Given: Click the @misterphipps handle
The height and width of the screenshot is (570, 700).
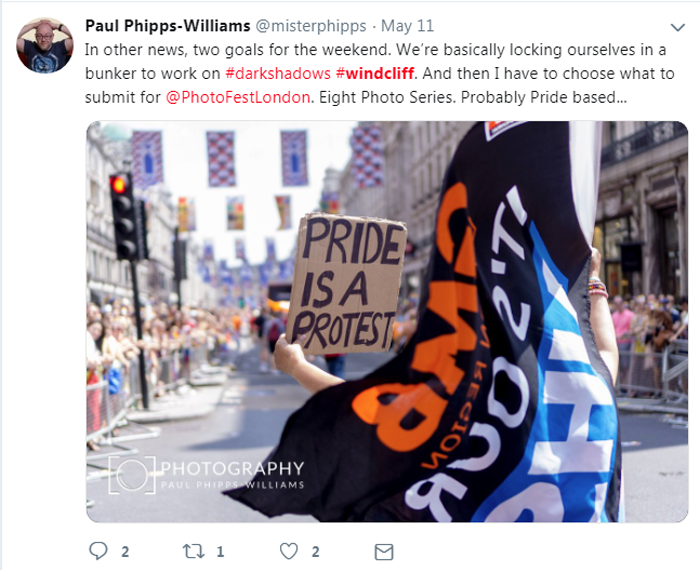Looking at the screenshot, I should pyautogui.click(x=311, y=26).
